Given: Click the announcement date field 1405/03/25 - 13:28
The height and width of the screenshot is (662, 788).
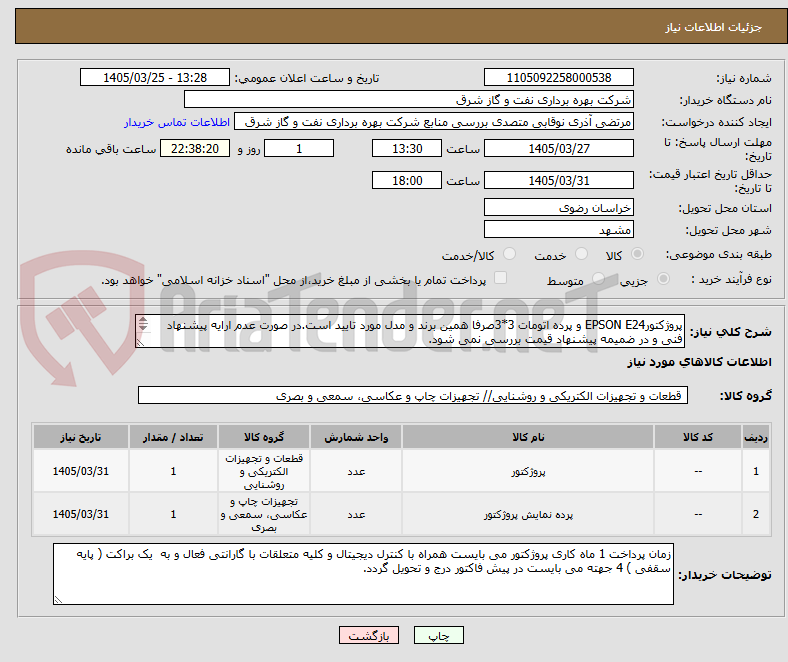Looking at the screenshot, I should (x=155, y=78).
